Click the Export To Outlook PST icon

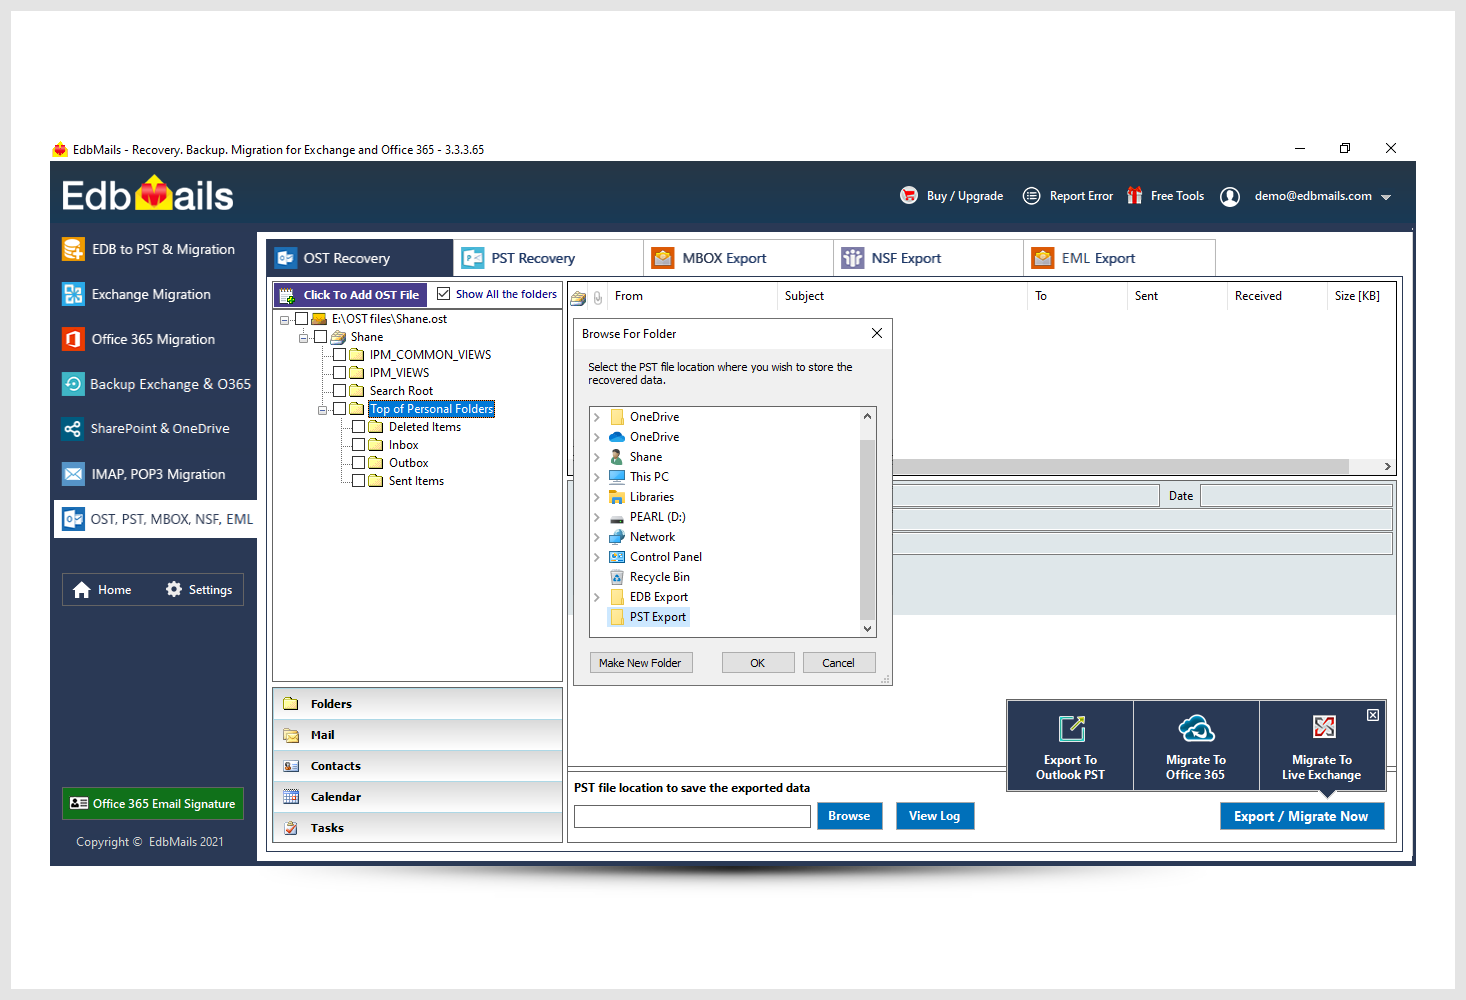point(1071,728)
